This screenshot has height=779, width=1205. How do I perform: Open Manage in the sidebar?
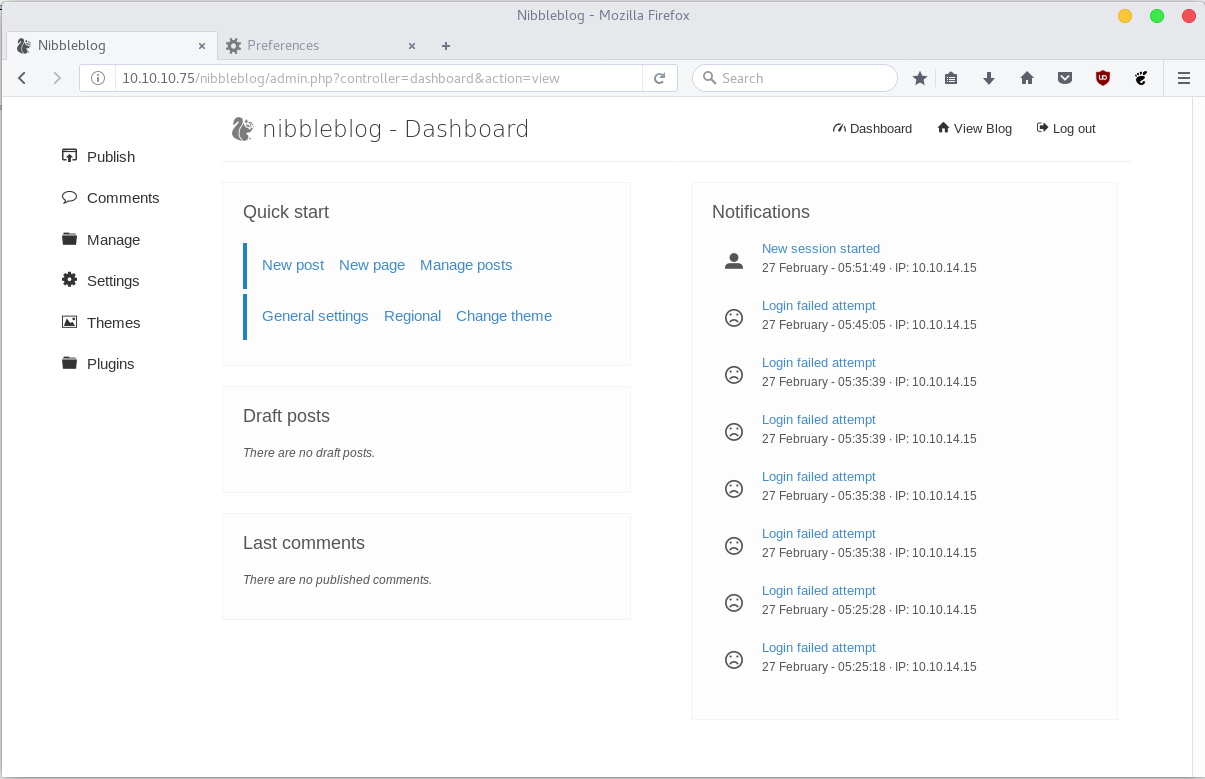[x=113, y=240]
